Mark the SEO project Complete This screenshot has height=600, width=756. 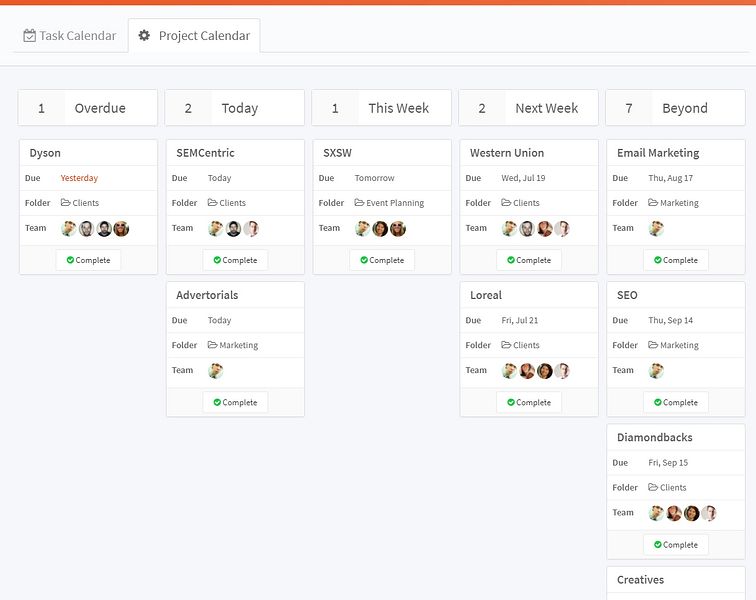coord(676,402)
